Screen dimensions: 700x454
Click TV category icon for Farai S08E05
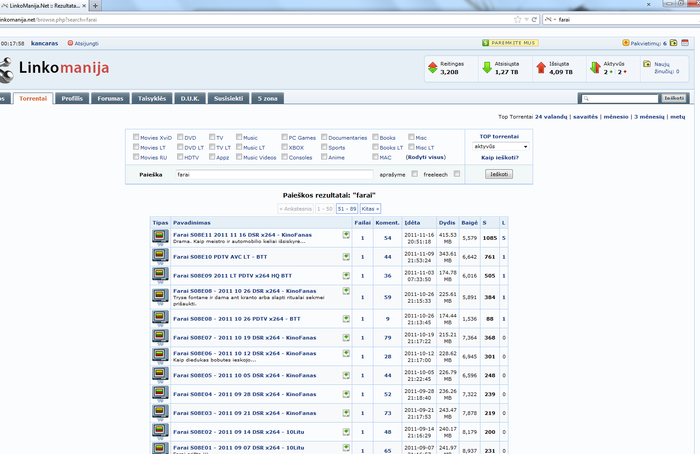160,375
